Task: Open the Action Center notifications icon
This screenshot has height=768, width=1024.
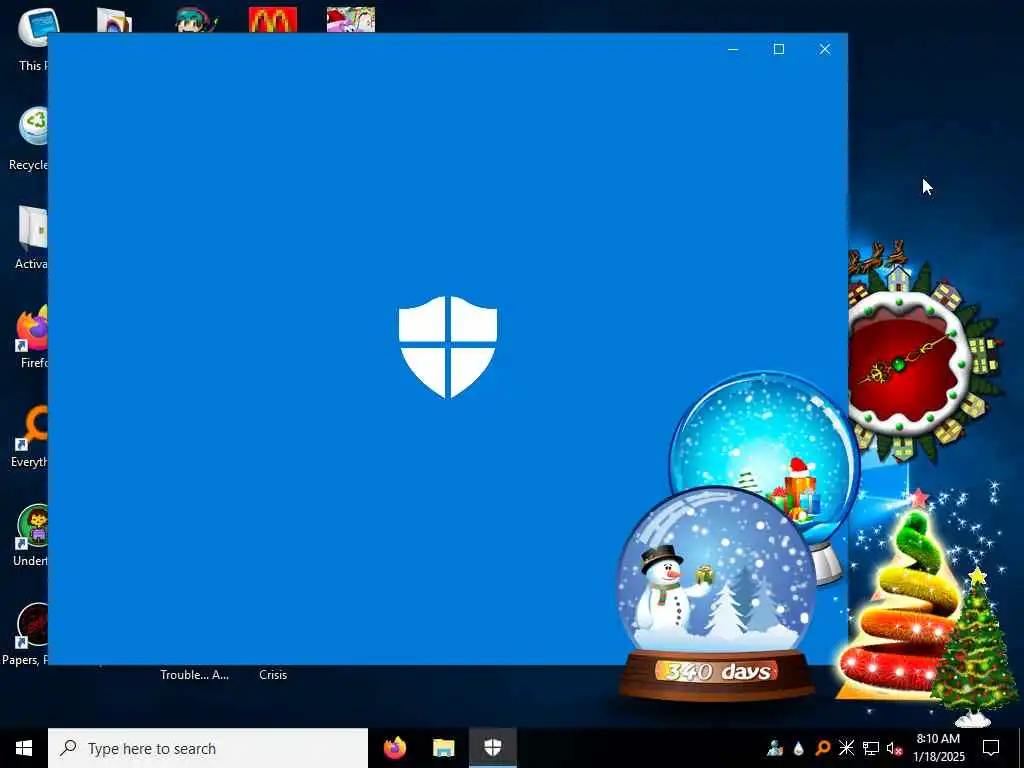Action: click(991, 748)
